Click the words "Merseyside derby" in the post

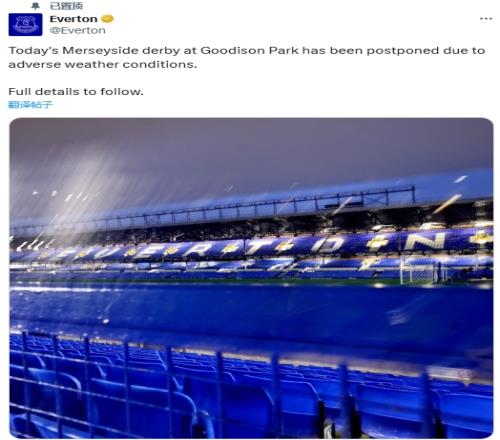121,51
